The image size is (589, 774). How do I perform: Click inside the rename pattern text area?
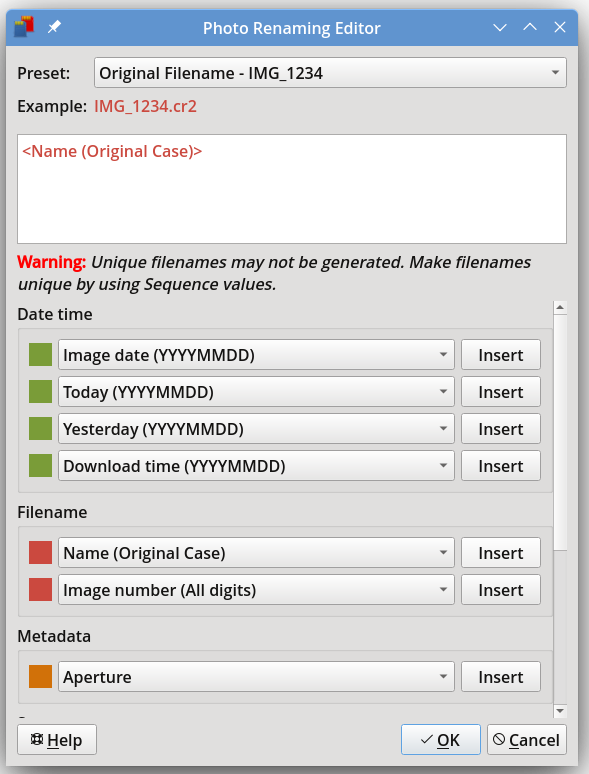pyautogui.click(x=292, y=189)
